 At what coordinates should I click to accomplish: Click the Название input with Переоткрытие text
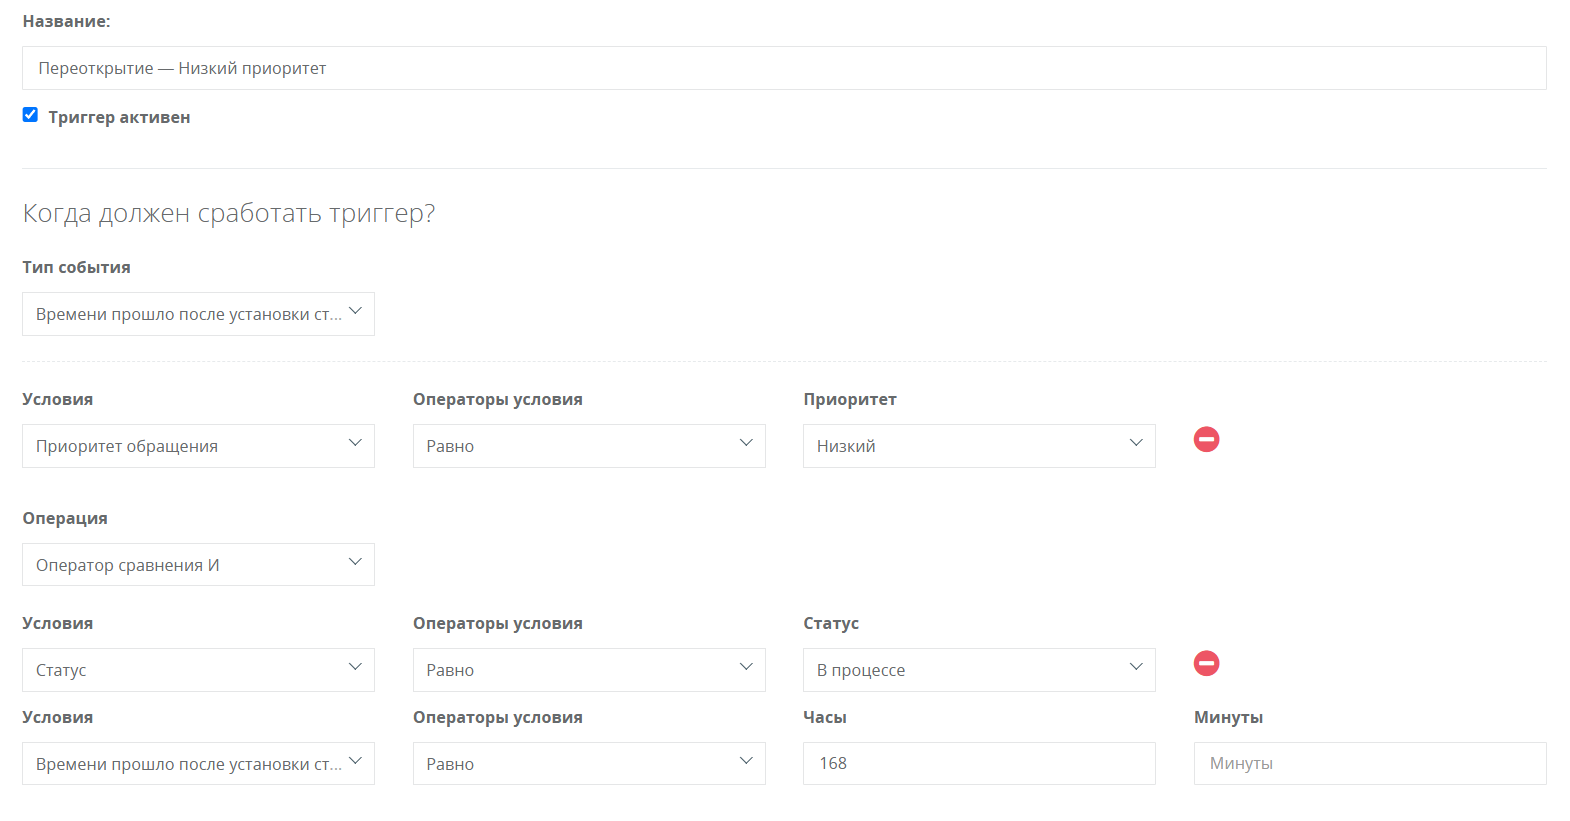click(784, 68)
